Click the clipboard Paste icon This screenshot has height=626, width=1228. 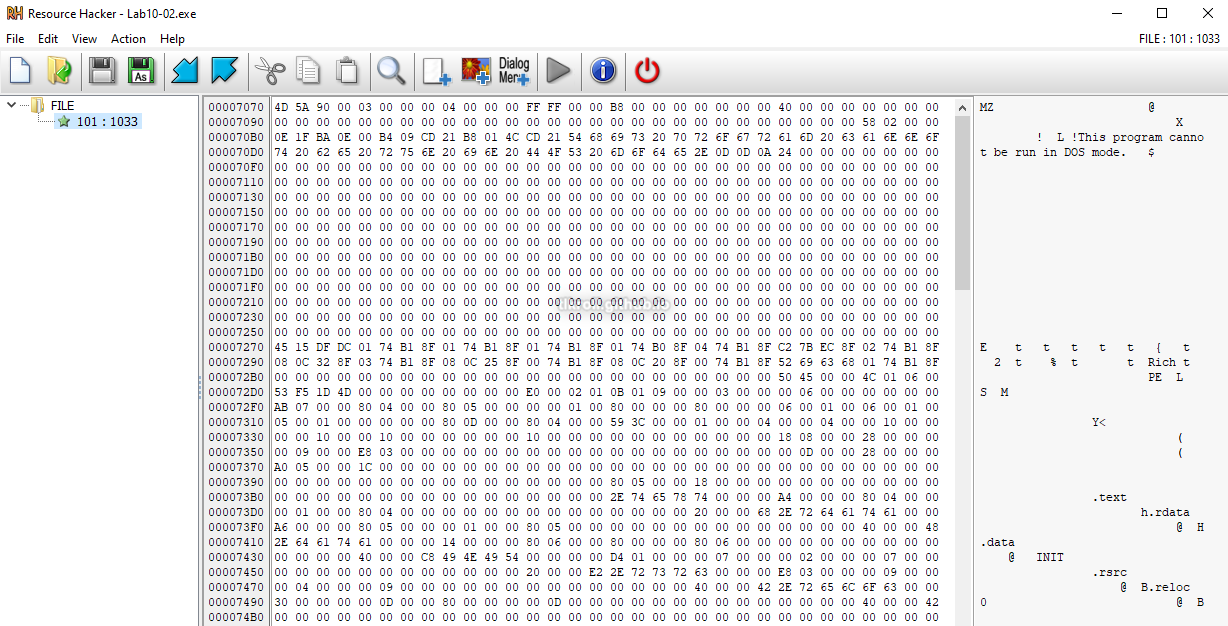point(346,70)
